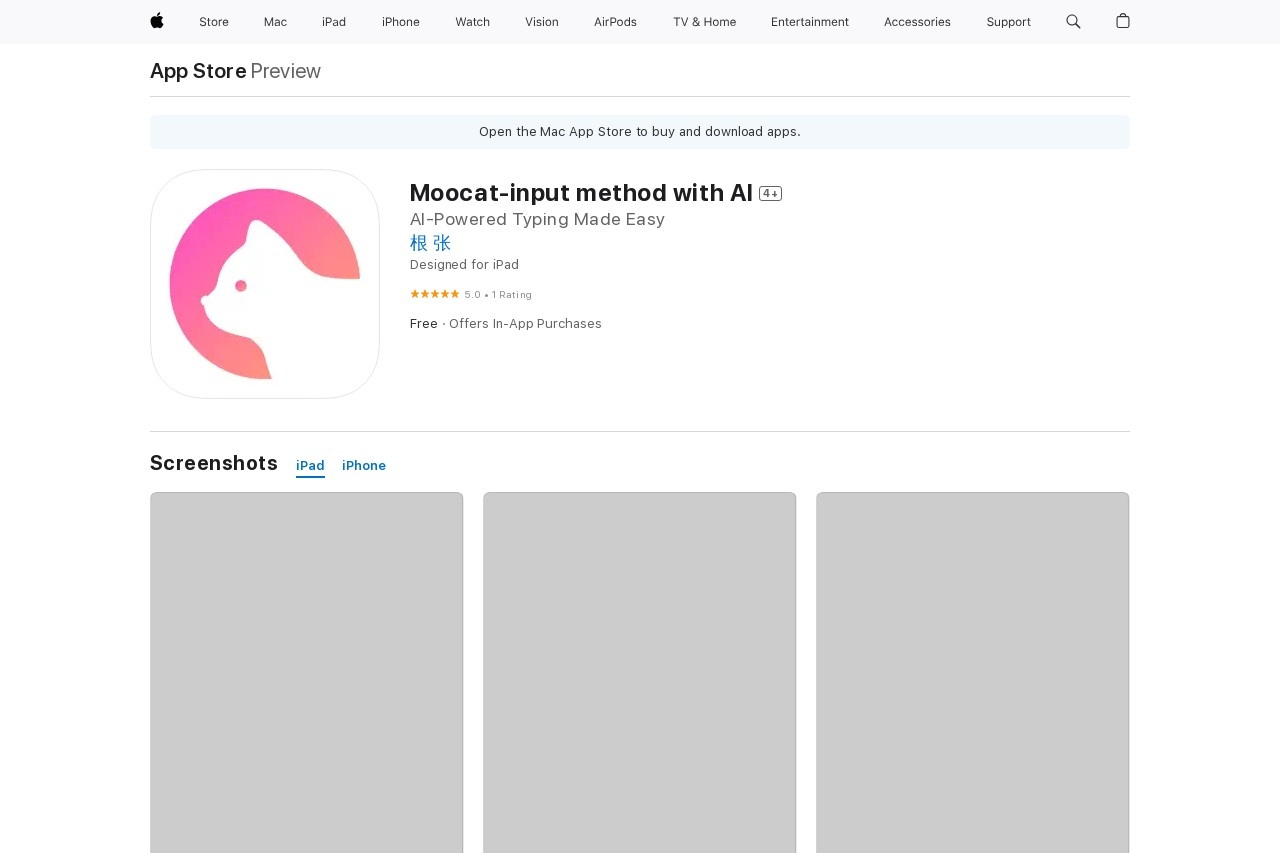Open the third iPad screenshot thumbnail
1280x853 pixels.
click(x=973, y=672)
